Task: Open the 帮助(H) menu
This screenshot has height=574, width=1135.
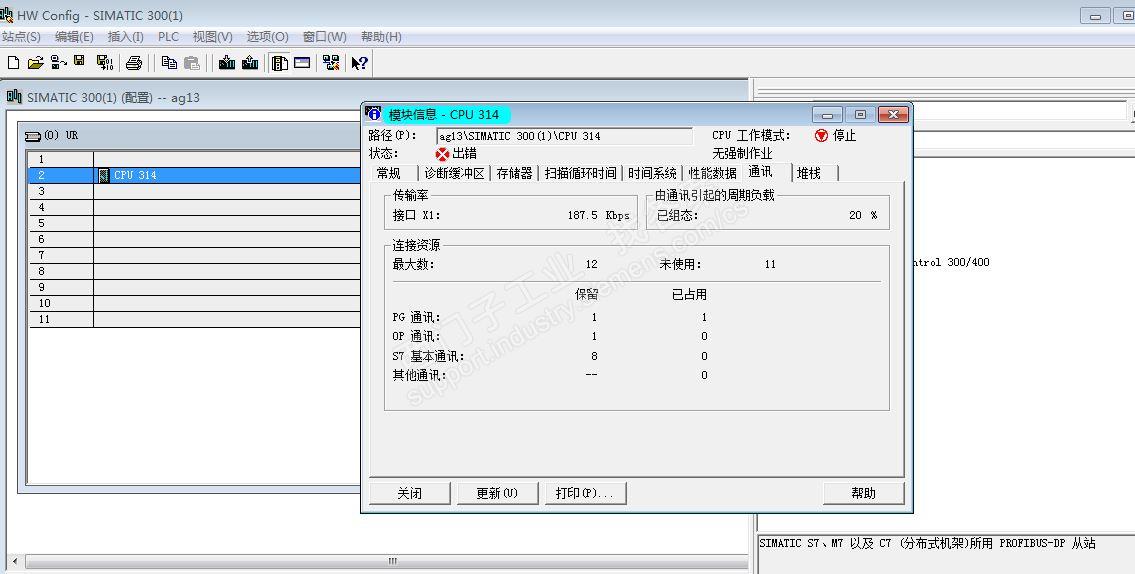Action: (381, 37)
